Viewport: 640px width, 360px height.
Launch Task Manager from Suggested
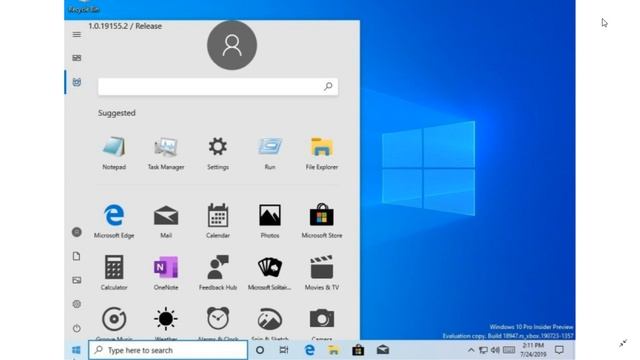(x=166, y=153)
